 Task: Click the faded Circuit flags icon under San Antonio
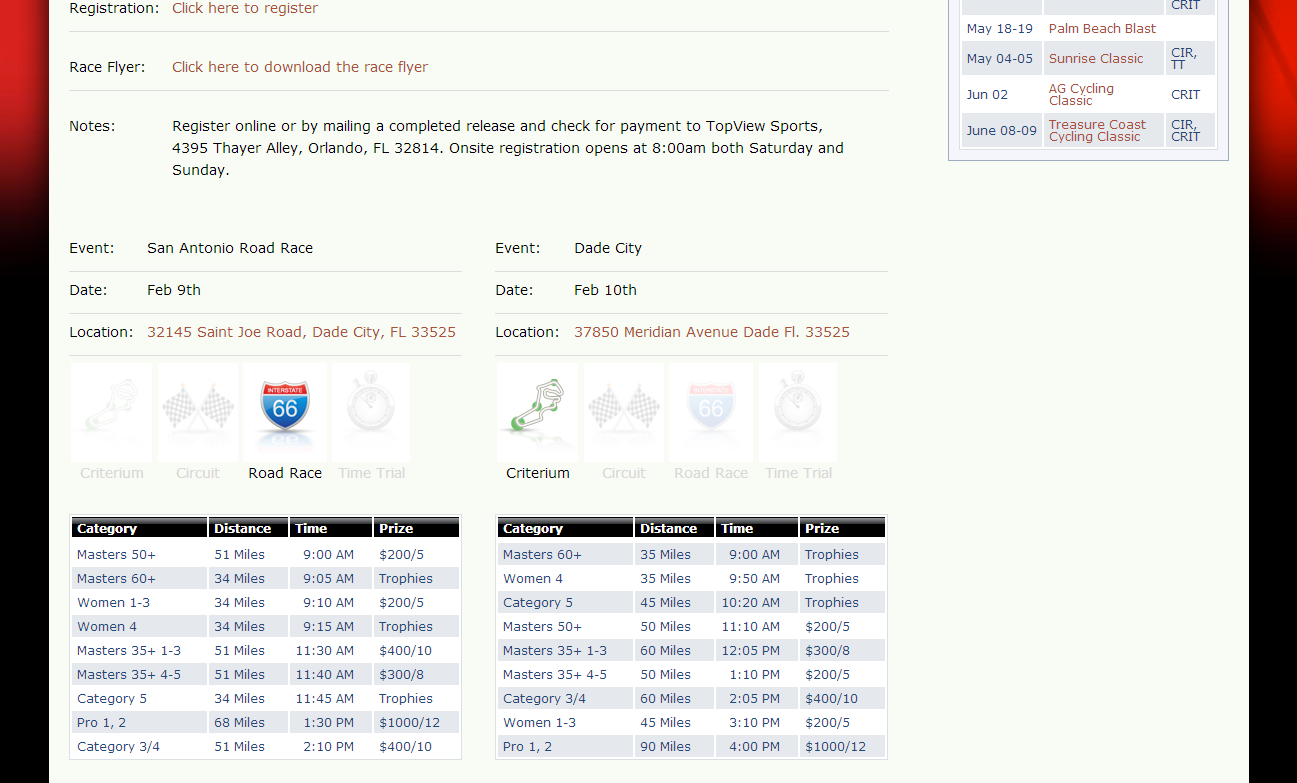point(198,410)
